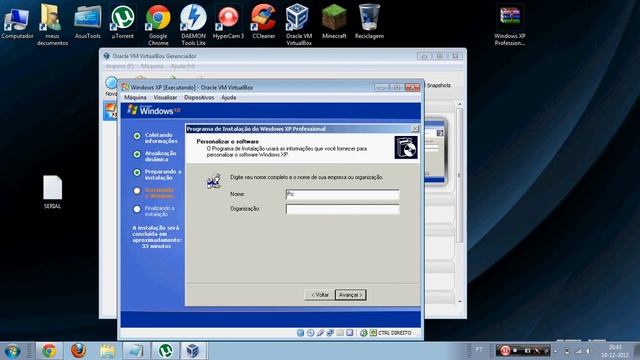Click the Atualização dinâmica setup step
This screenshot has height=360, width=640.
(160, 156)
